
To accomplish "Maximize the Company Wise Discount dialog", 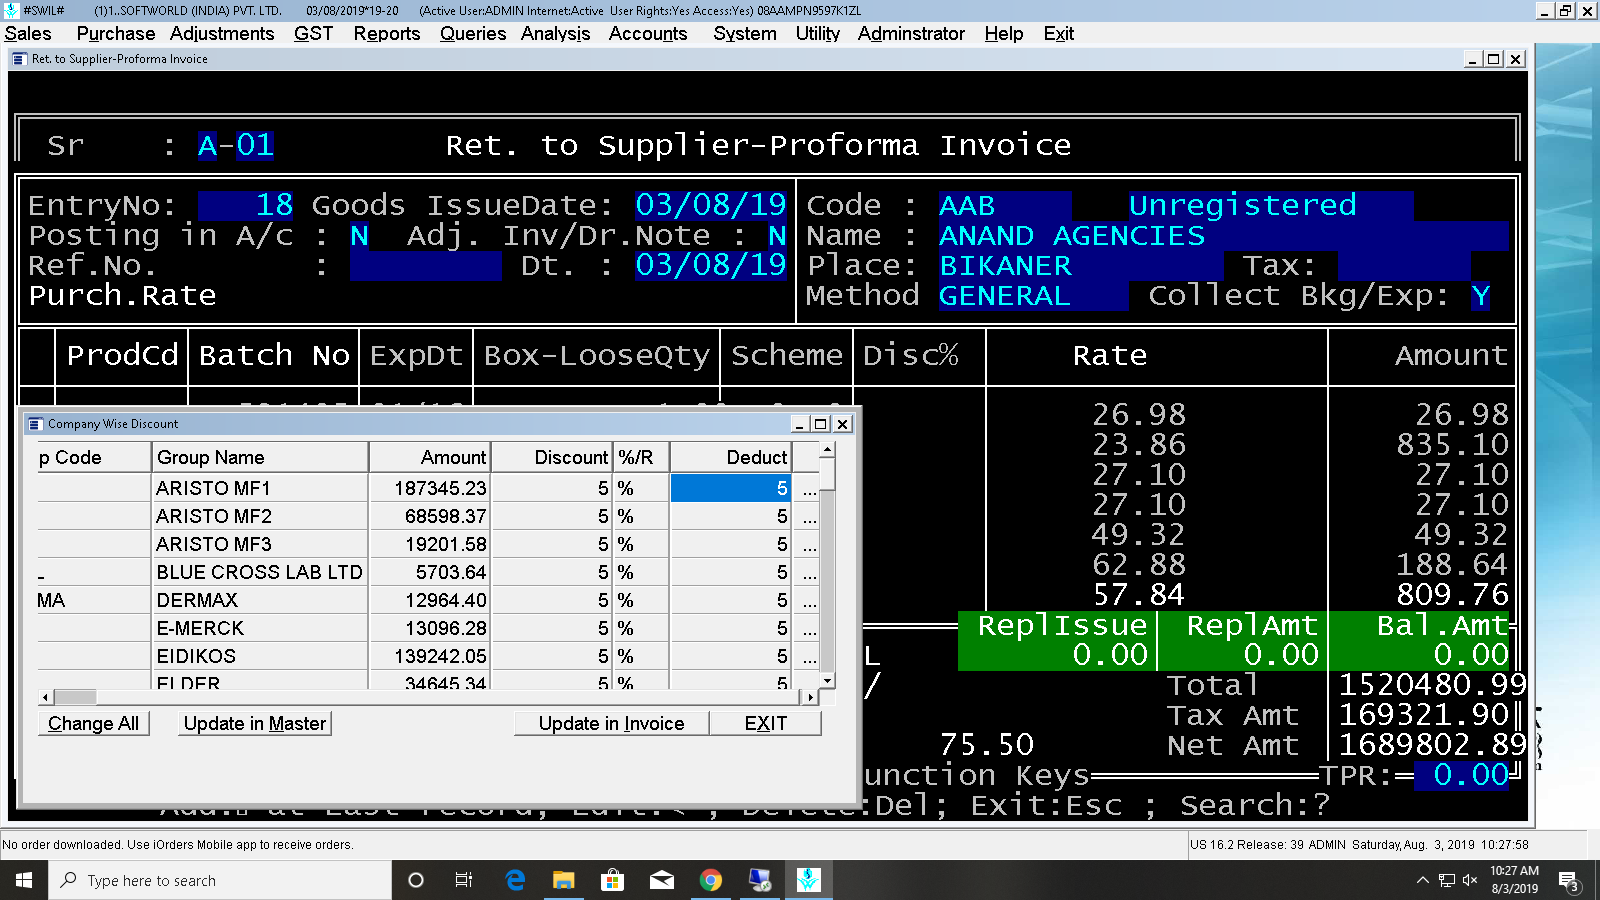I will point(821,424).
